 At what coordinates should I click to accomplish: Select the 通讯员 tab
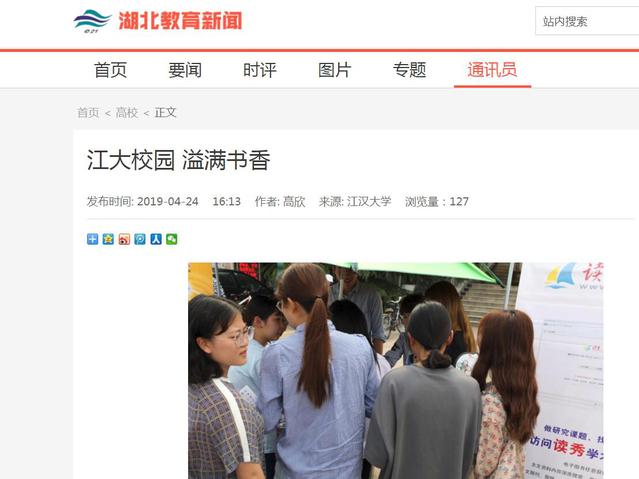492,70
